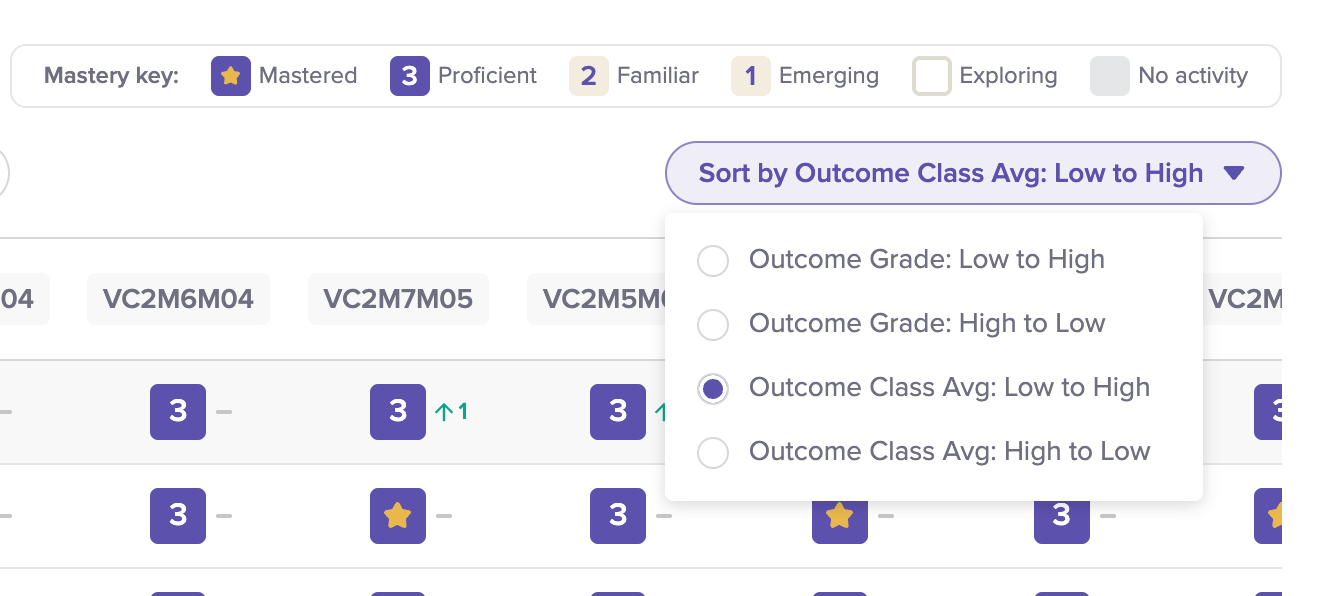Select Outcome Grade: High to Low radio
Image resolution: width=1338 pixels, height=596 pixels.
pyautogui.click(x=713, y=324)
